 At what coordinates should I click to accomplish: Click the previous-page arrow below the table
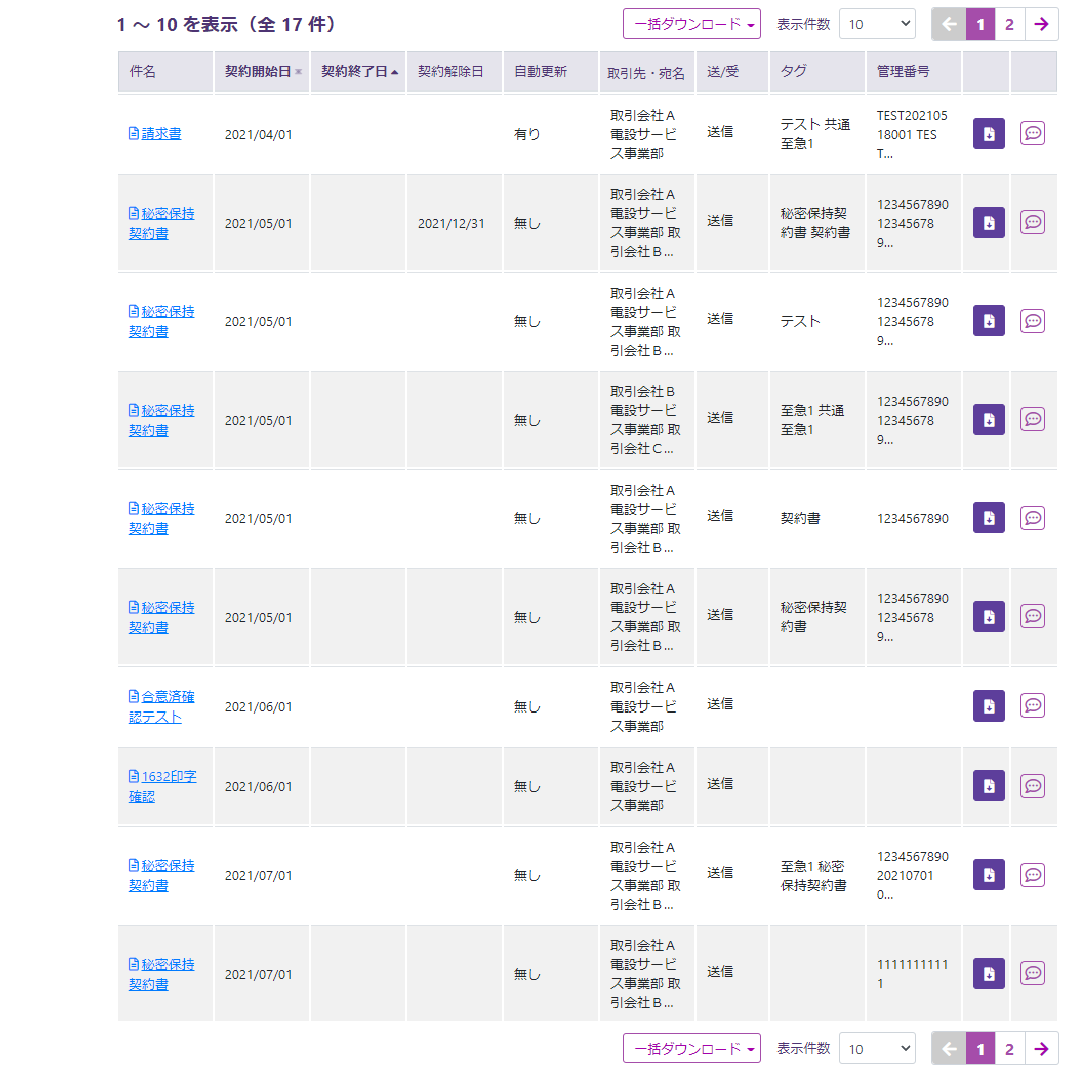coord(948,1049)
